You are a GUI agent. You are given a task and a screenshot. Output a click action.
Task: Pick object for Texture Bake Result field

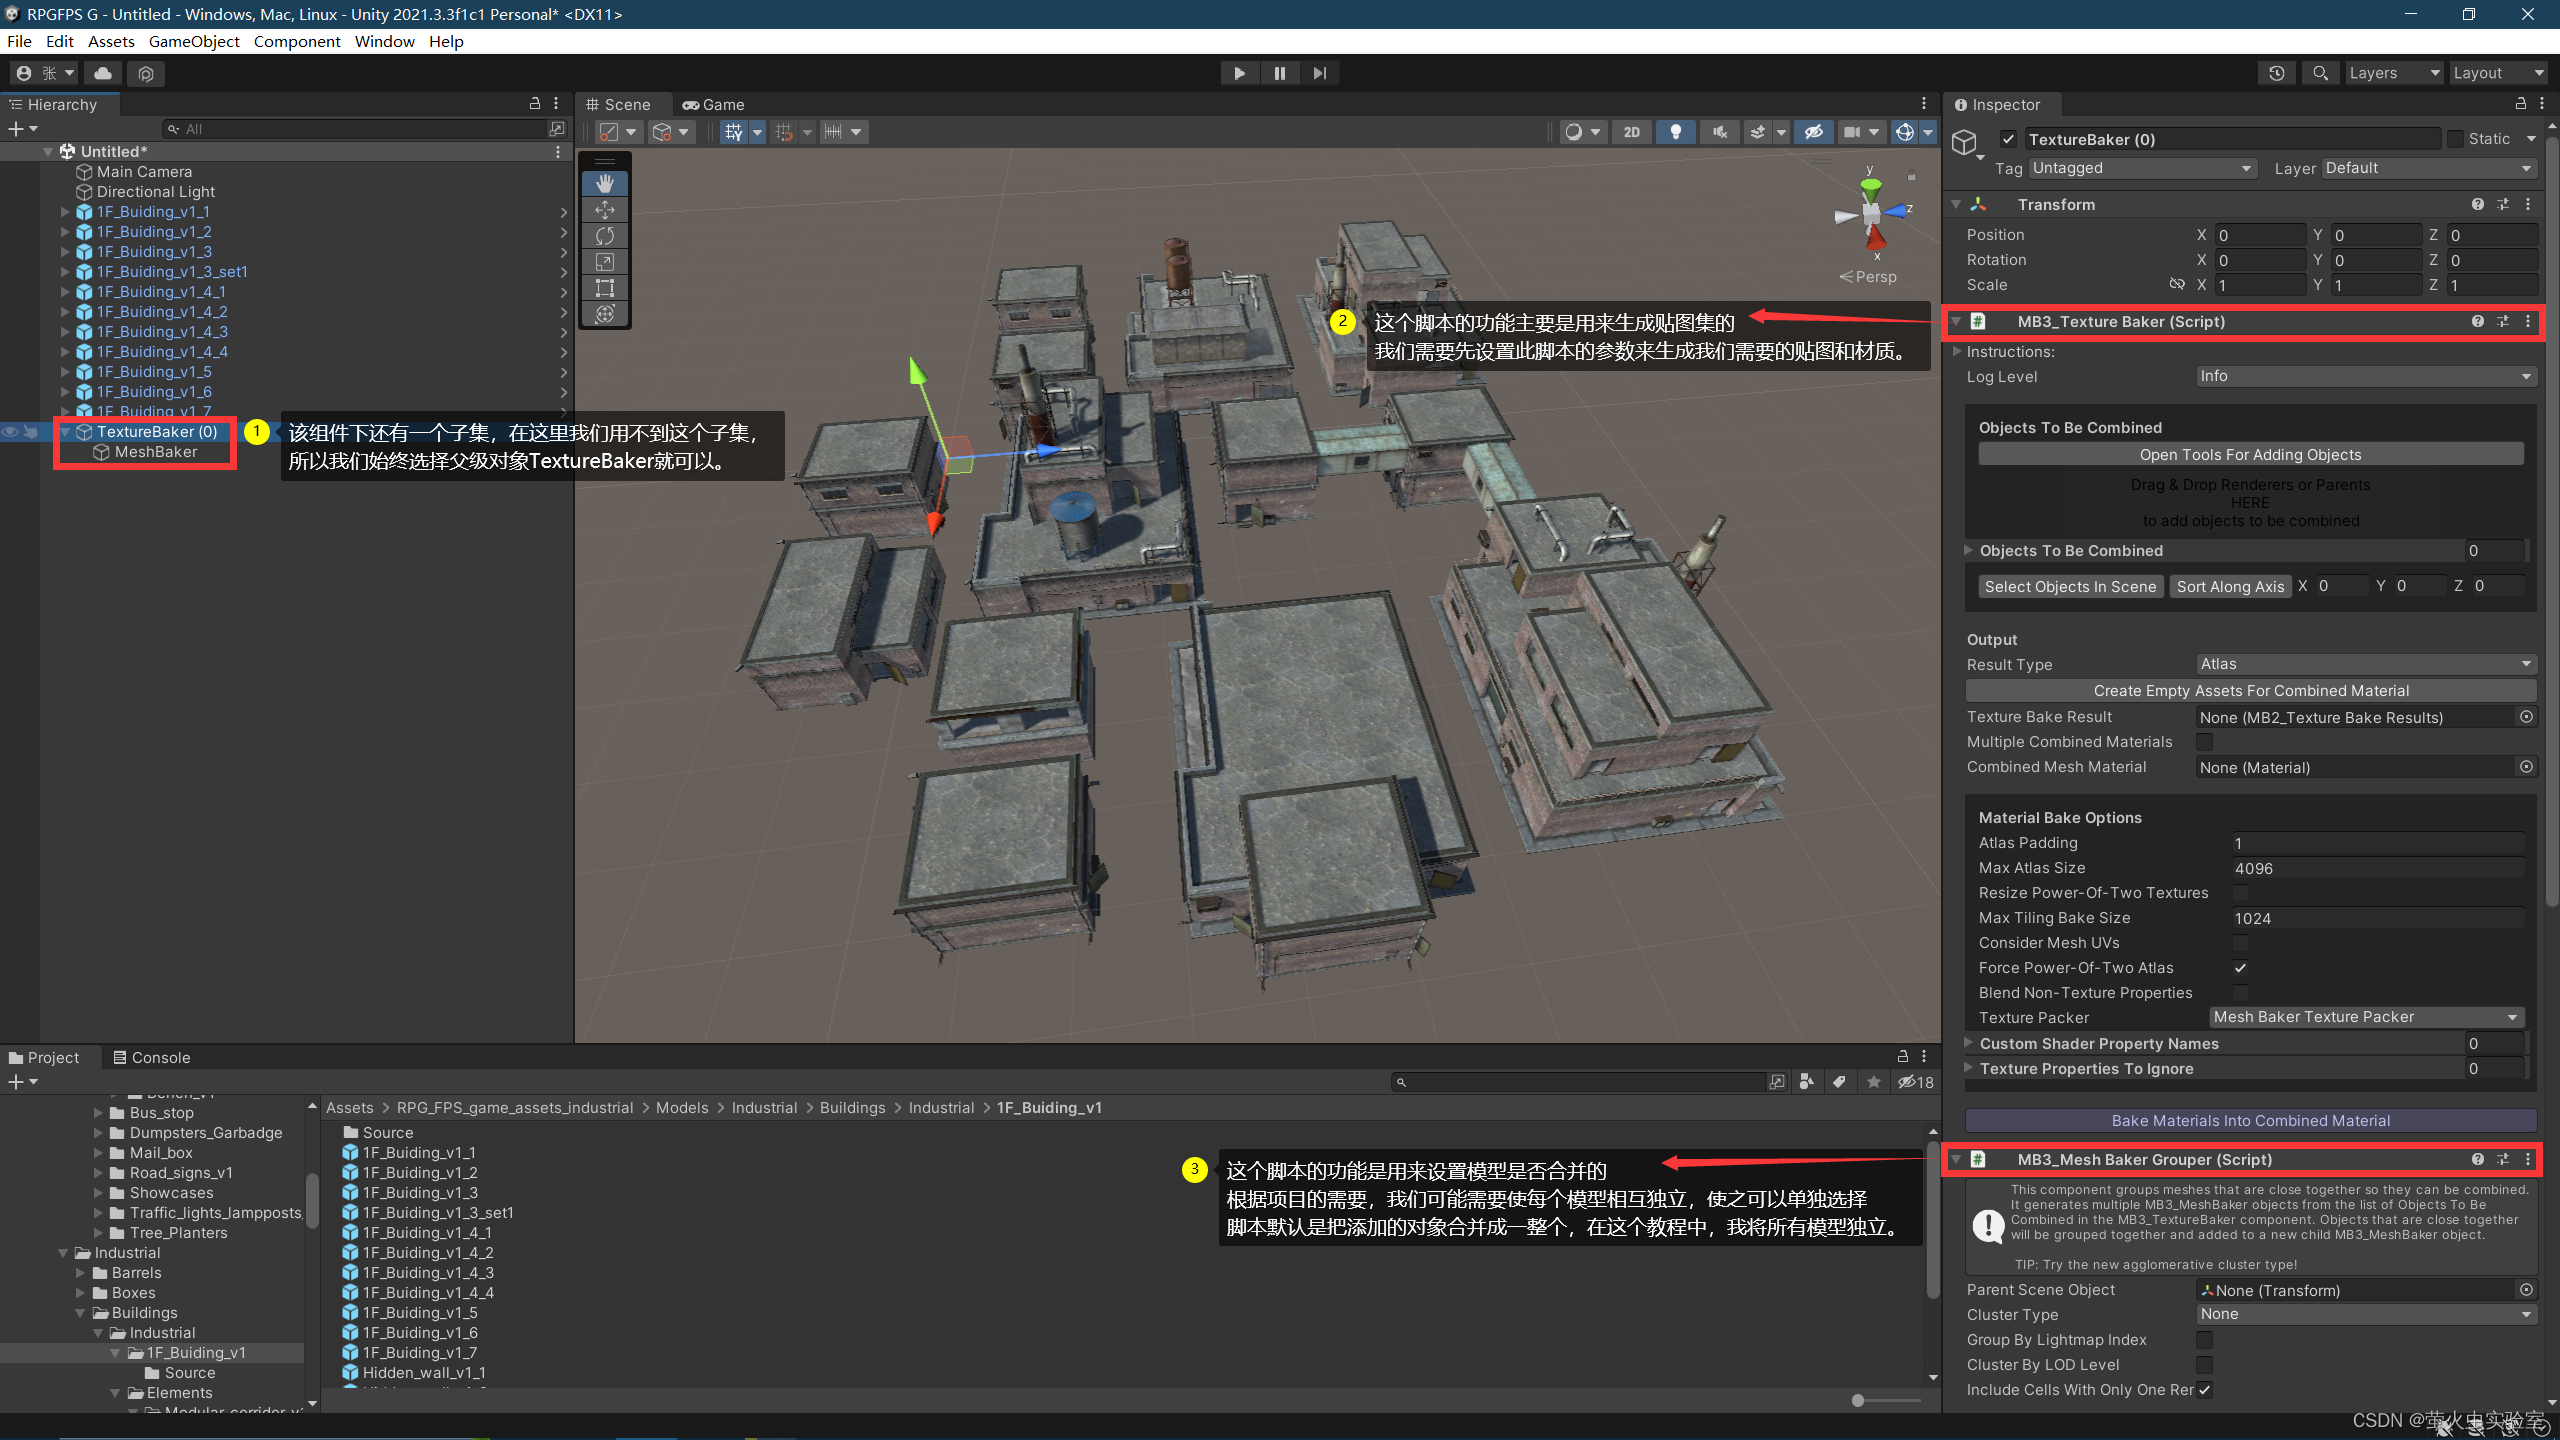(2527, 717)
